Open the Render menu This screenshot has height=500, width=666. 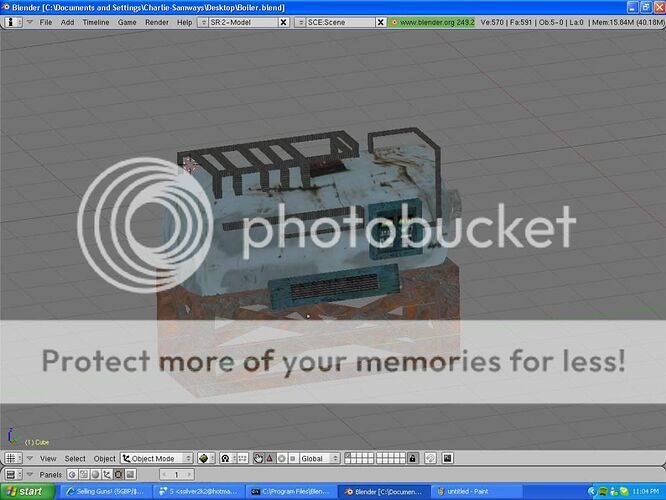coord(157,22)
